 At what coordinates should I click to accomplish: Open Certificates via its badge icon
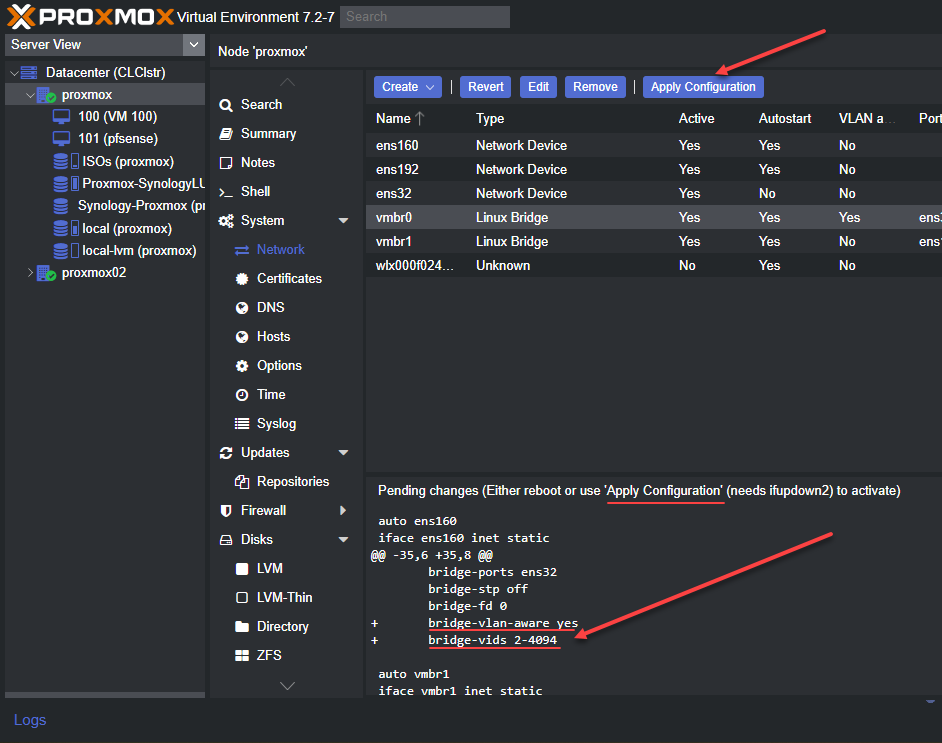pyautogui.click(x=242, y=279)
